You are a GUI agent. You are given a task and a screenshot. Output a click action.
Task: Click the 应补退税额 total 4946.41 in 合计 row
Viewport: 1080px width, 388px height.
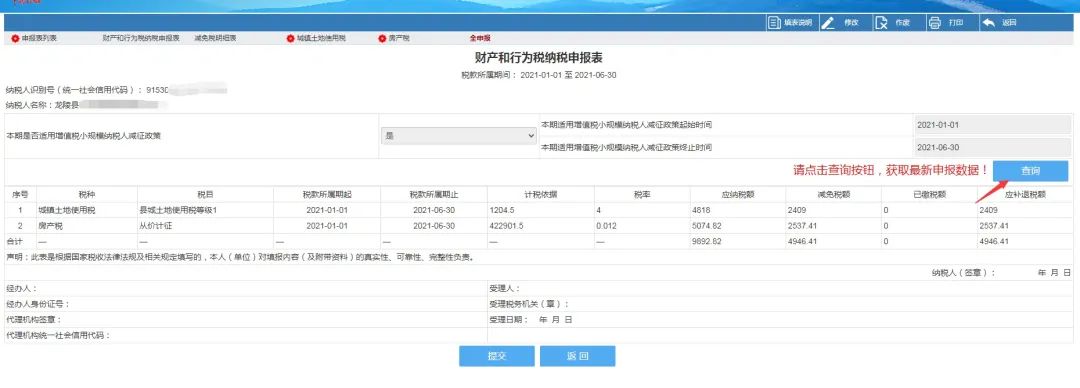995,241
